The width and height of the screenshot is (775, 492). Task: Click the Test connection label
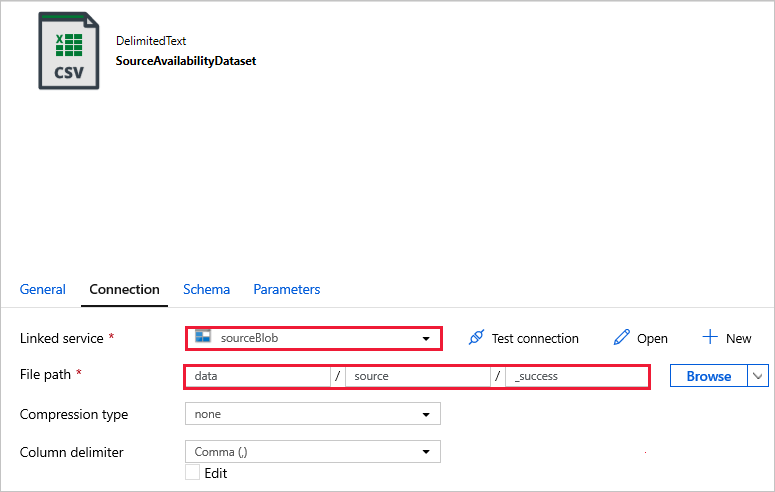pos(535,338)
